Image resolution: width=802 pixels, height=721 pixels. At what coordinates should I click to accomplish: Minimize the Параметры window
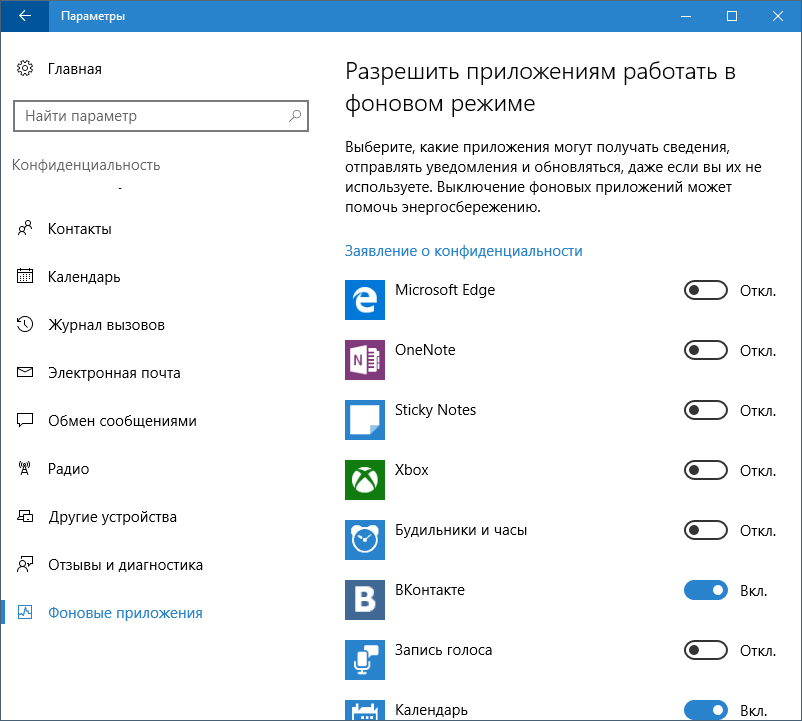coord(686,16)
